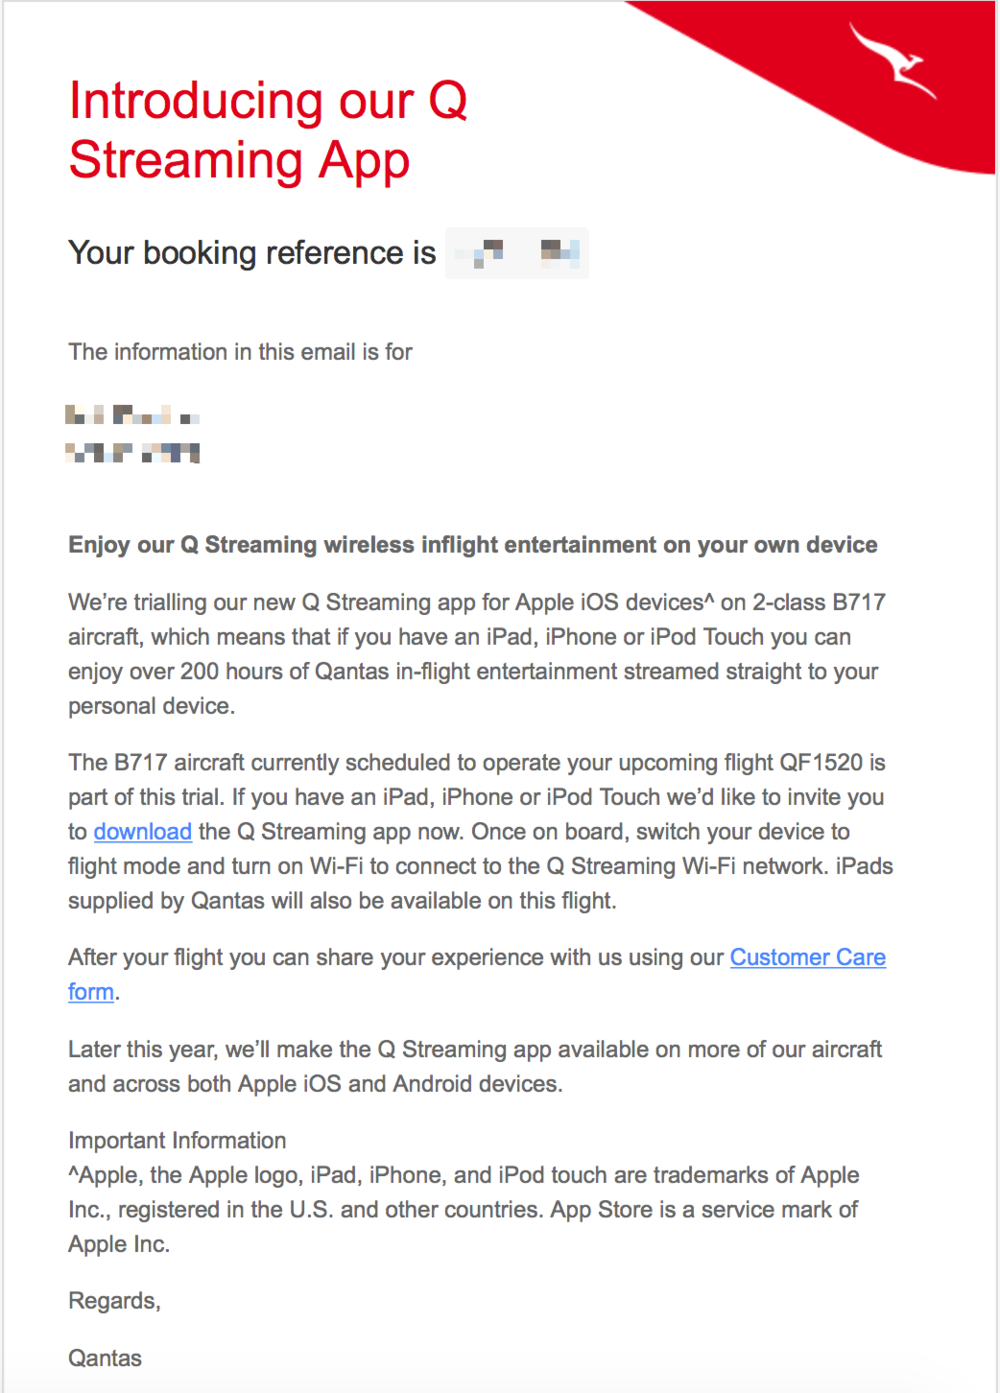
Task: Click the first blurred passenger name line
Action: [132, 415]
